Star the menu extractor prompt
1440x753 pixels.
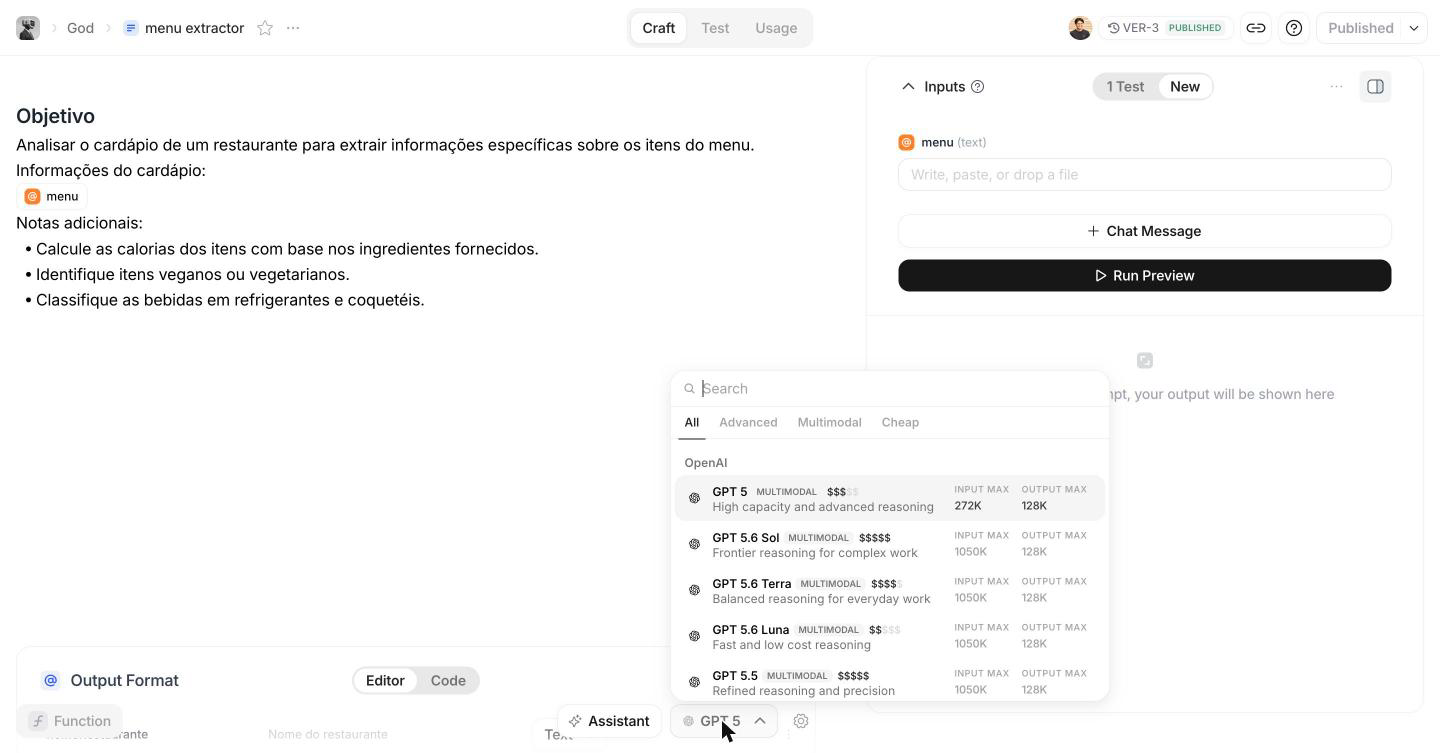(265, 28)
